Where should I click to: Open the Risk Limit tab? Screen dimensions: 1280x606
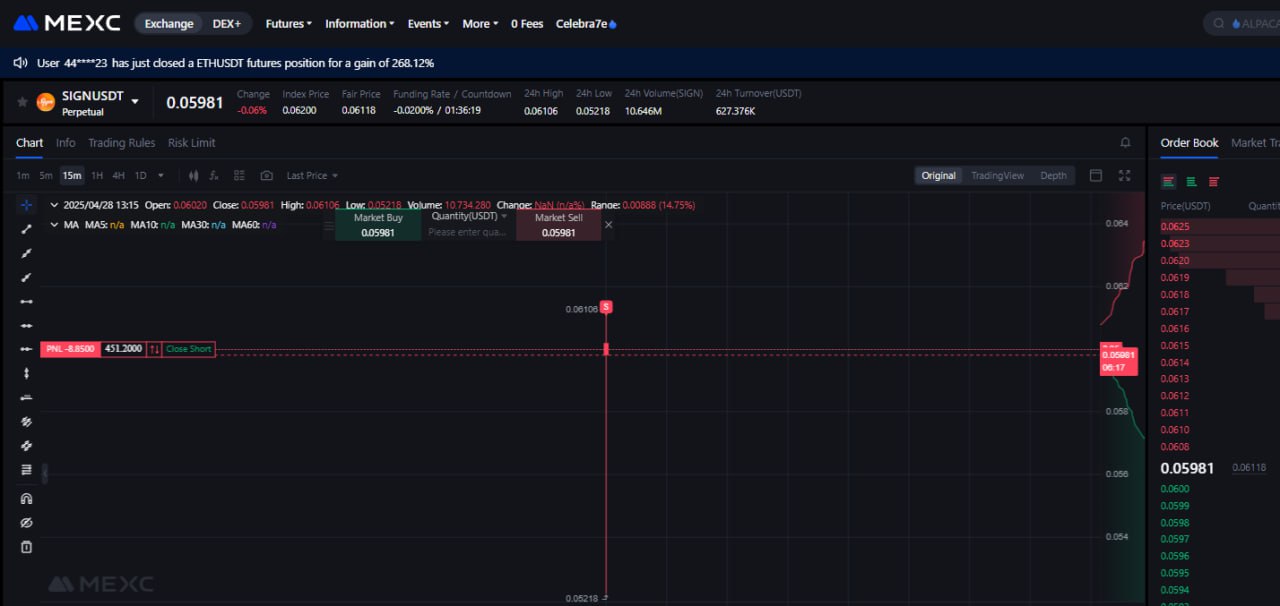pyautogui.click(x=191, y=143)
